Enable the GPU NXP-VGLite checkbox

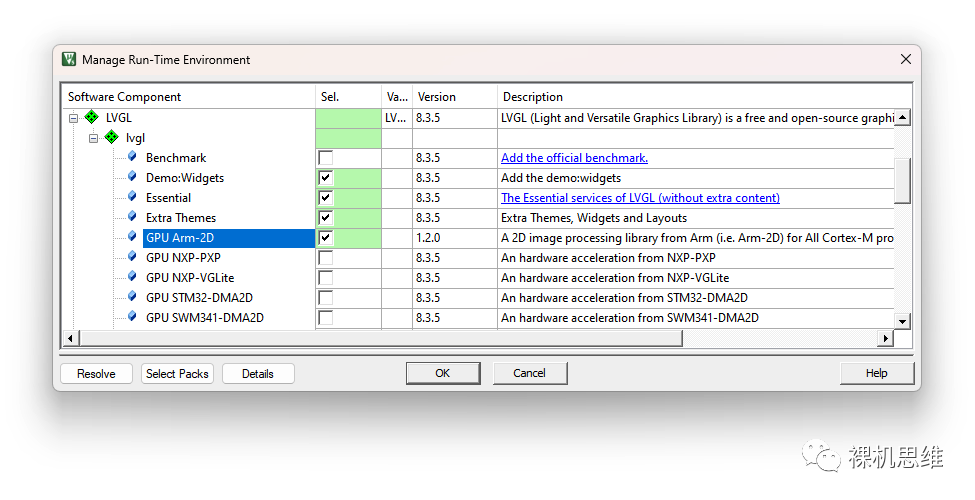click(x=325, y=277)
